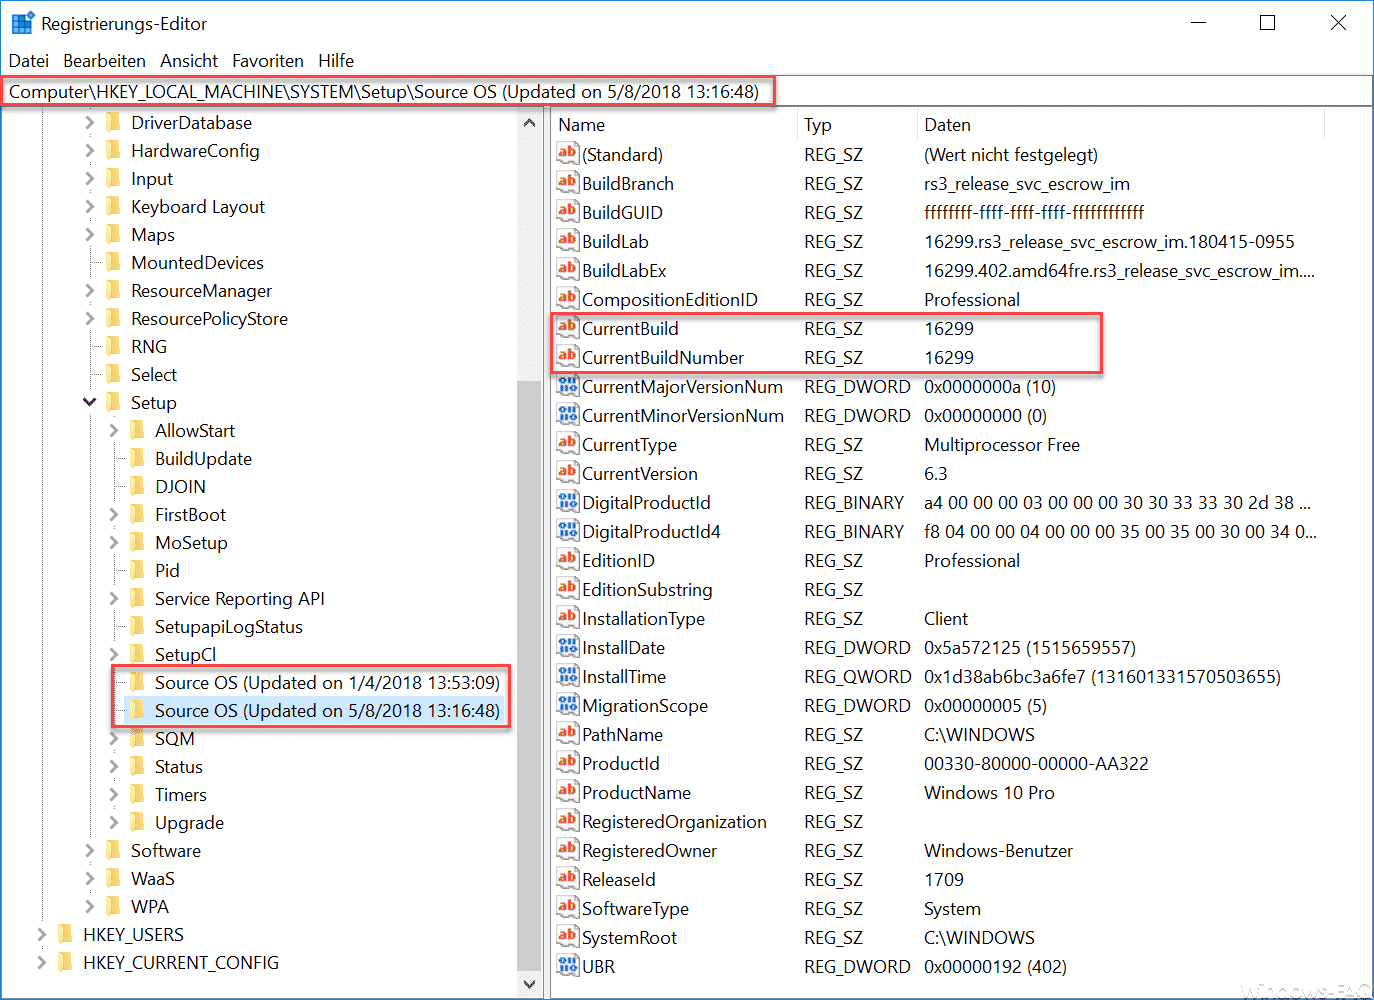Expand the HKEY_USERS hive
1374x1000 pixels.
(41, 934)
